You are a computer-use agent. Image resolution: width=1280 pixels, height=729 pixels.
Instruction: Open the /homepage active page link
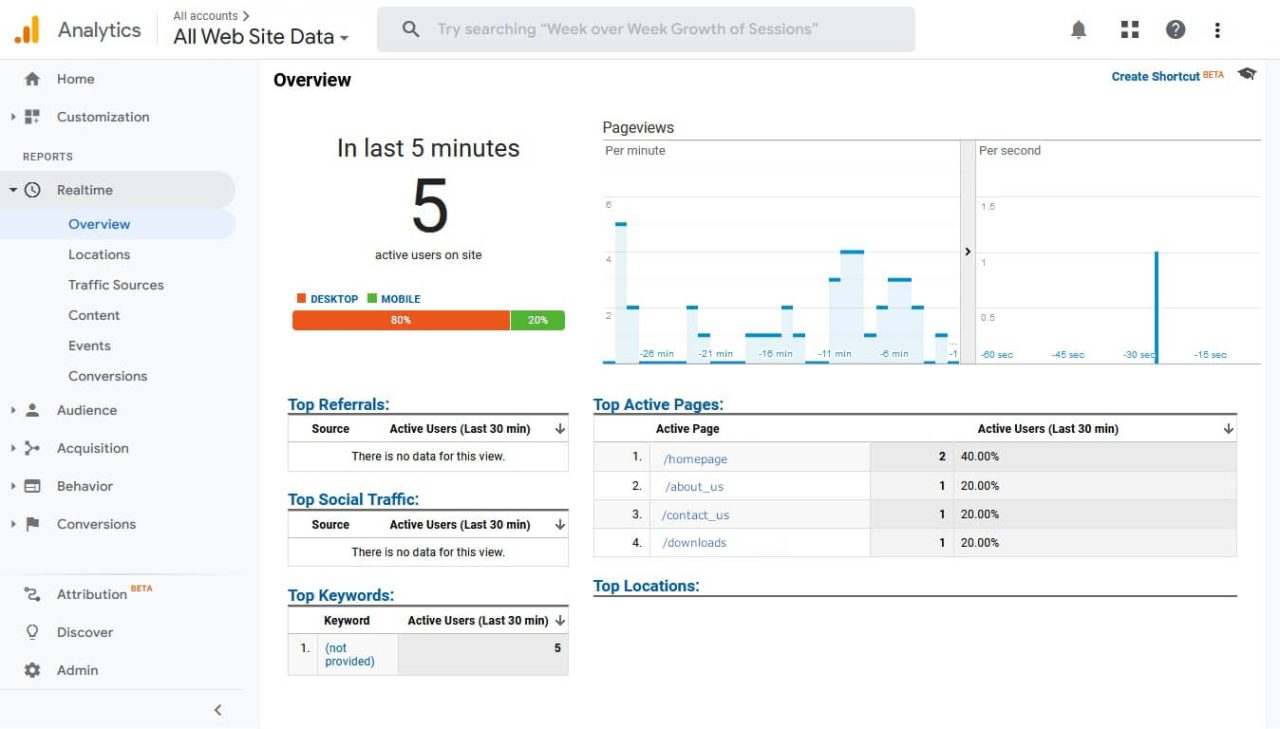(695, 459)
